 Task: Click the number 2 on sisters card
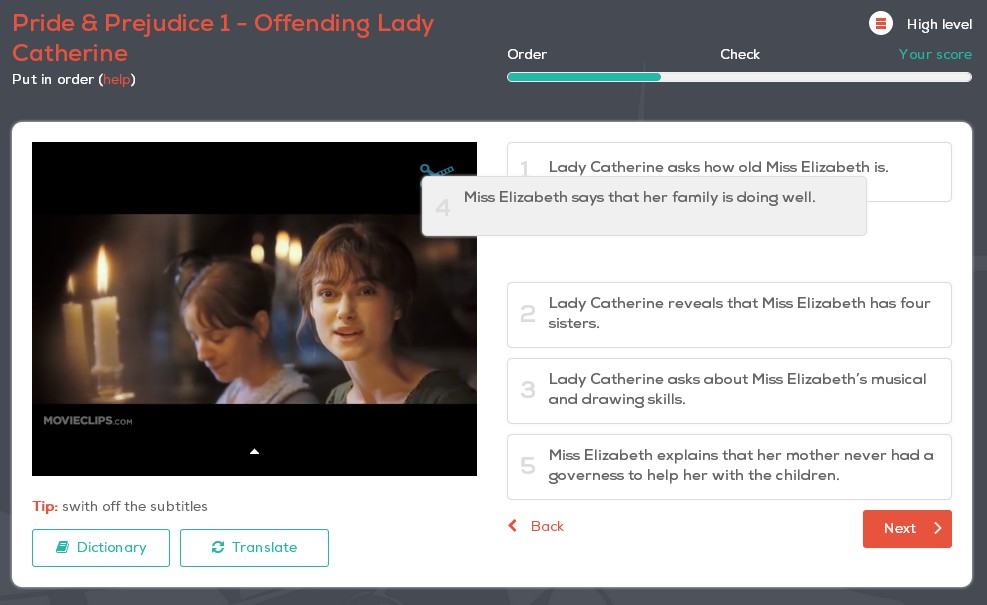click(x=527, y=314)
